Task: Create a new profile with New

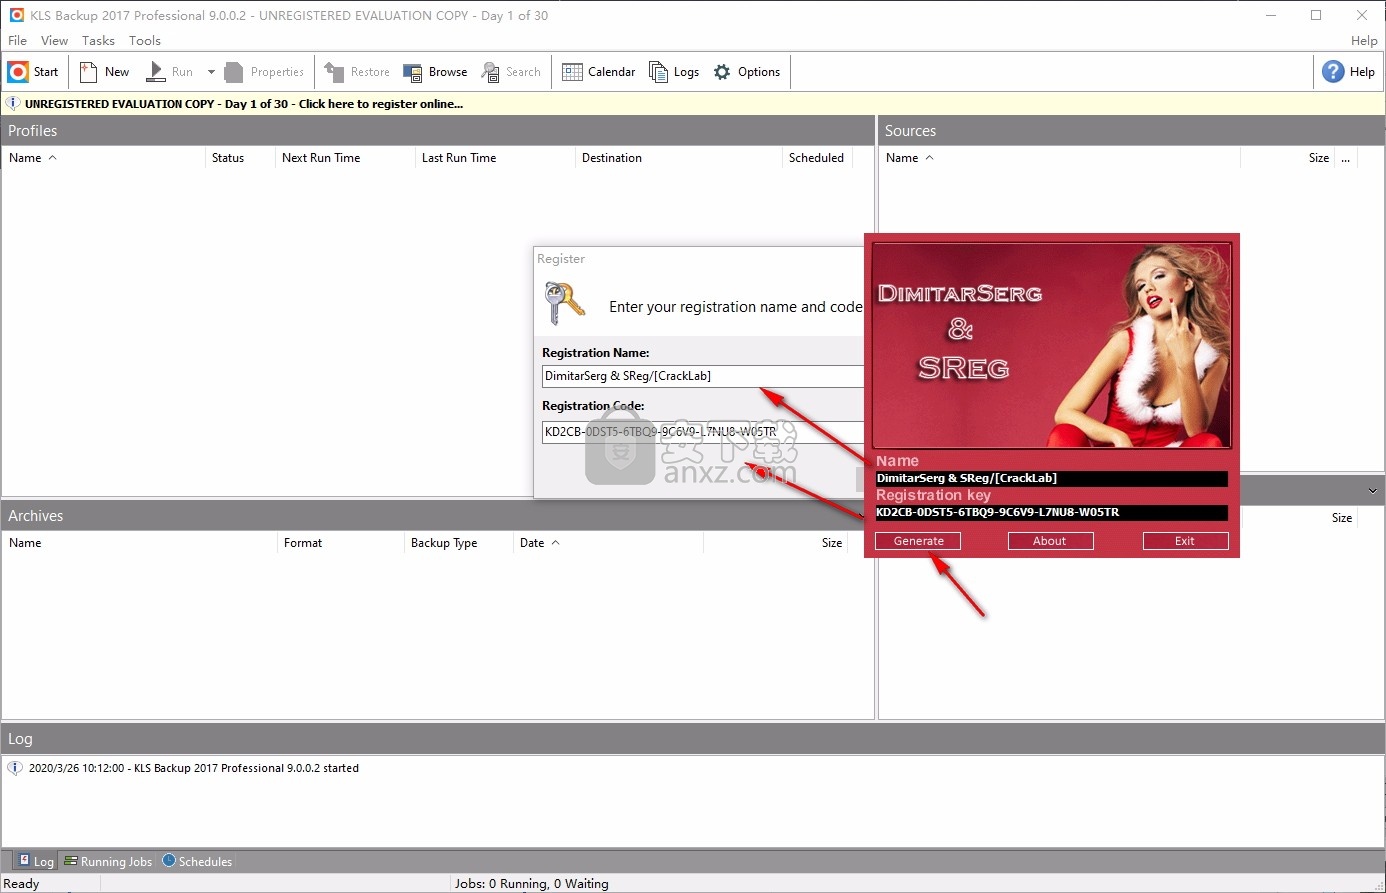Action: tap(104, 72)
